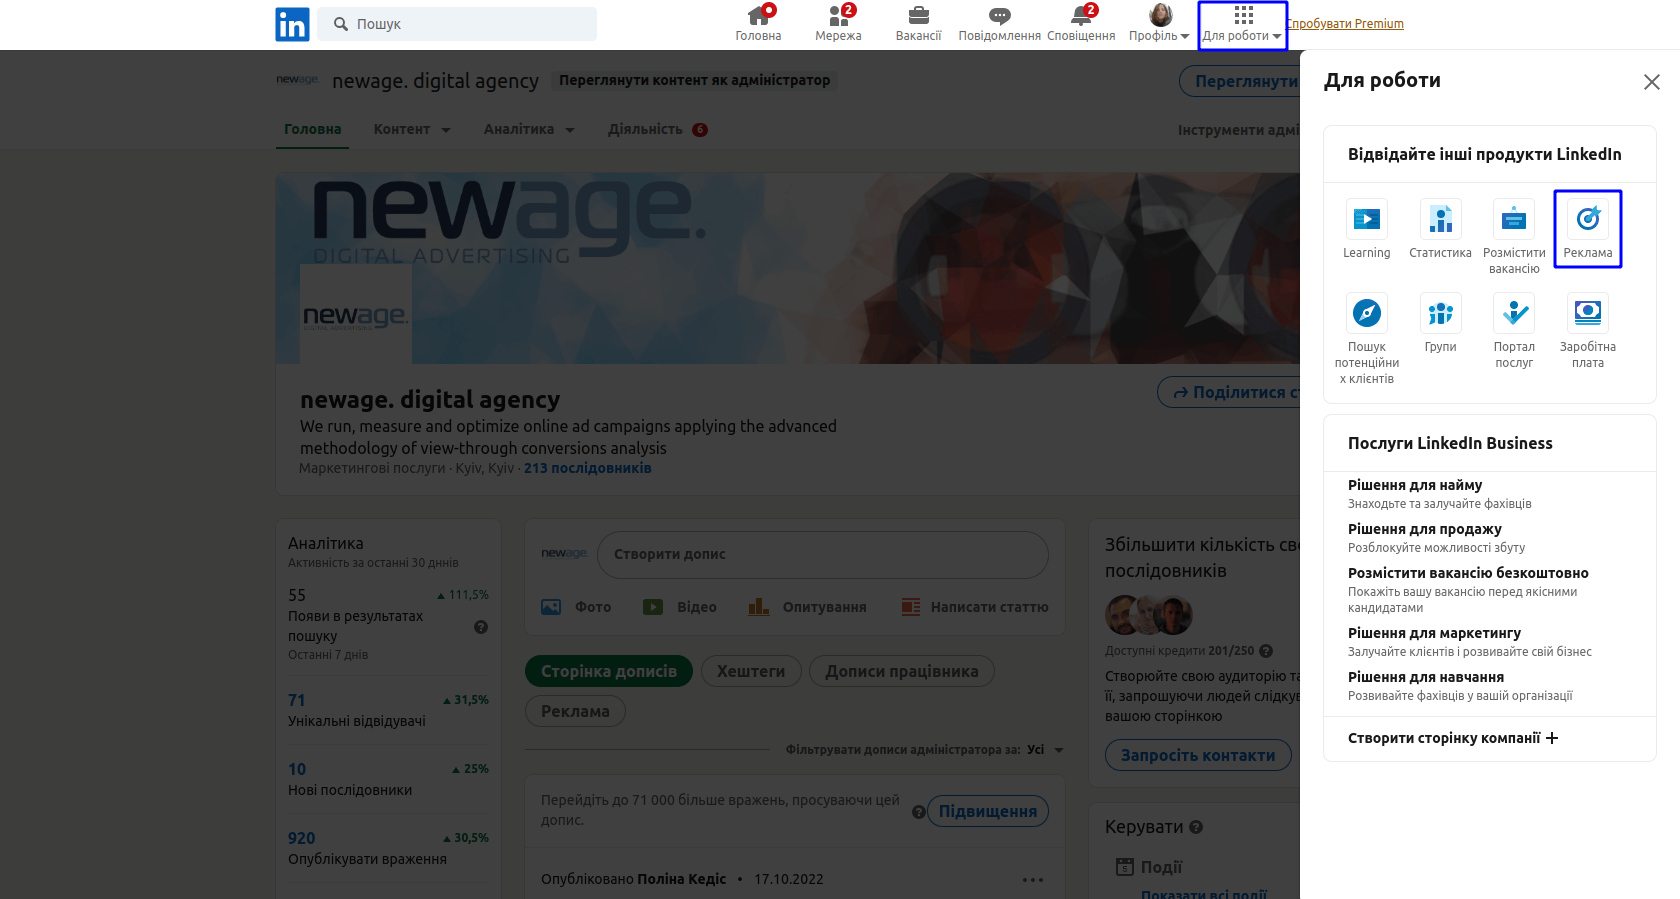Open the Аналітика dropdown tab
1680x899 pixels.
click(529, 130)
